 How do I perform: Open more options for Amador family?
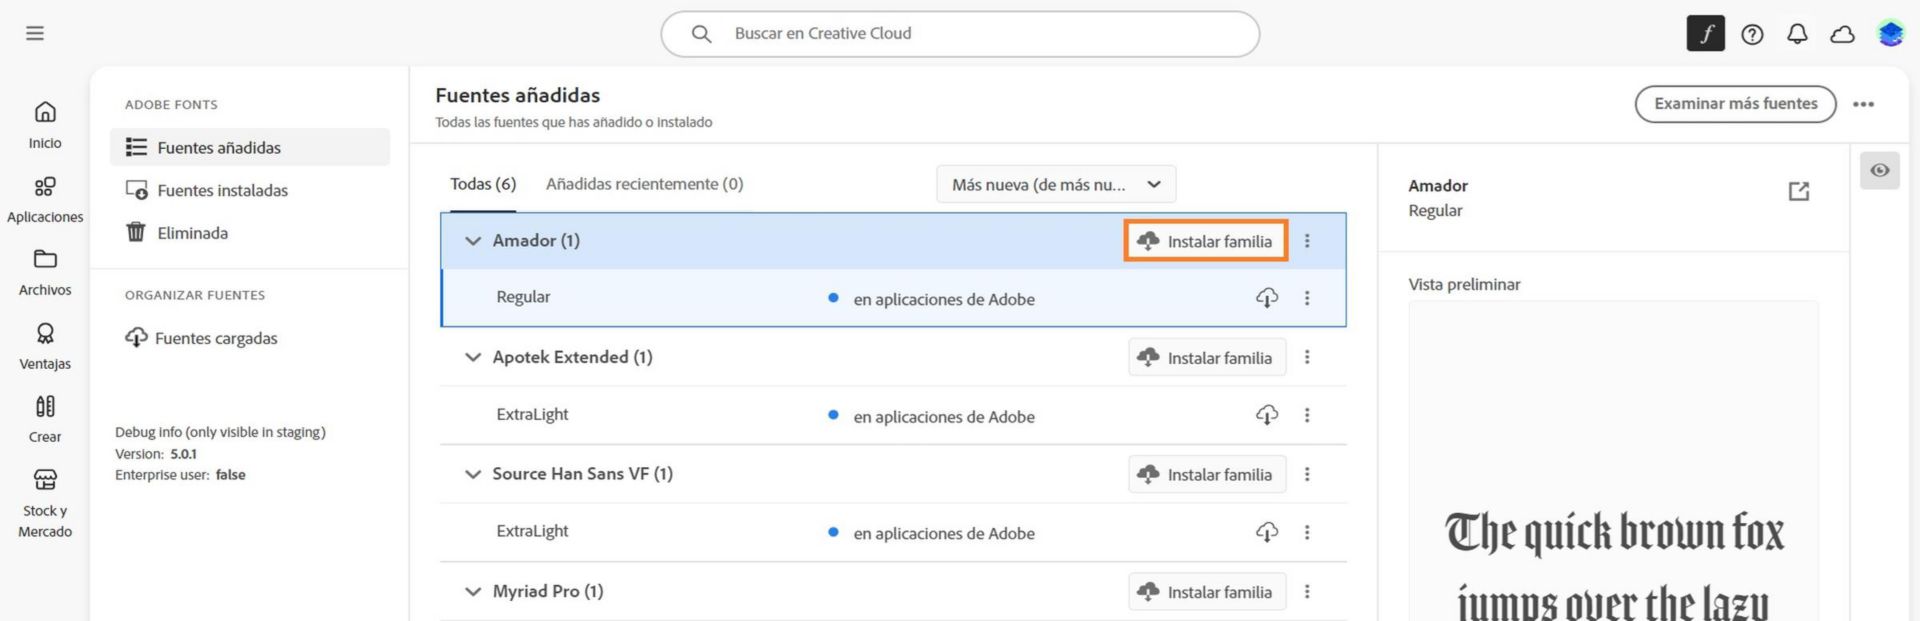pyautogui.click(x=1307, y=241)
